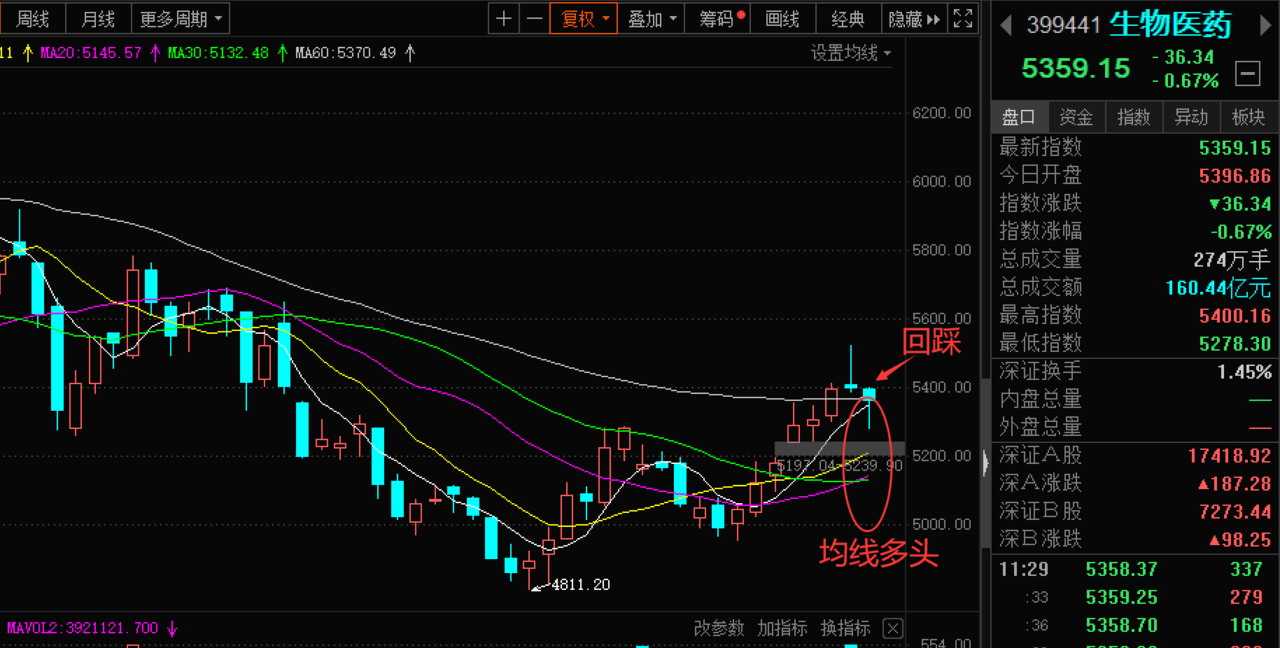Click the MA20:5145.57 indicator label
The width and height of the screenshot is (1280, 648).
coord(91,52)
